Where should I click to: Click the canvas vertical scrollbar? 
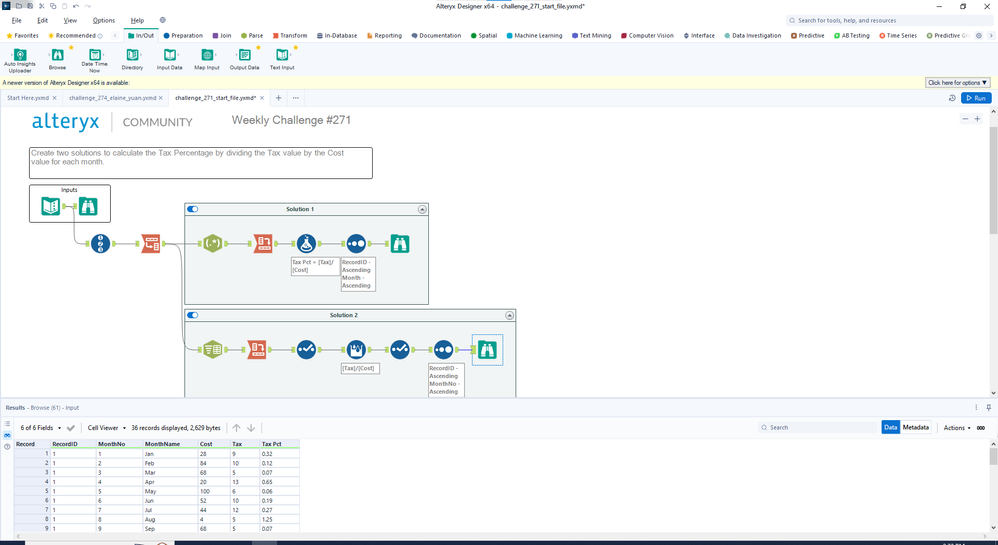click(994, 180)
